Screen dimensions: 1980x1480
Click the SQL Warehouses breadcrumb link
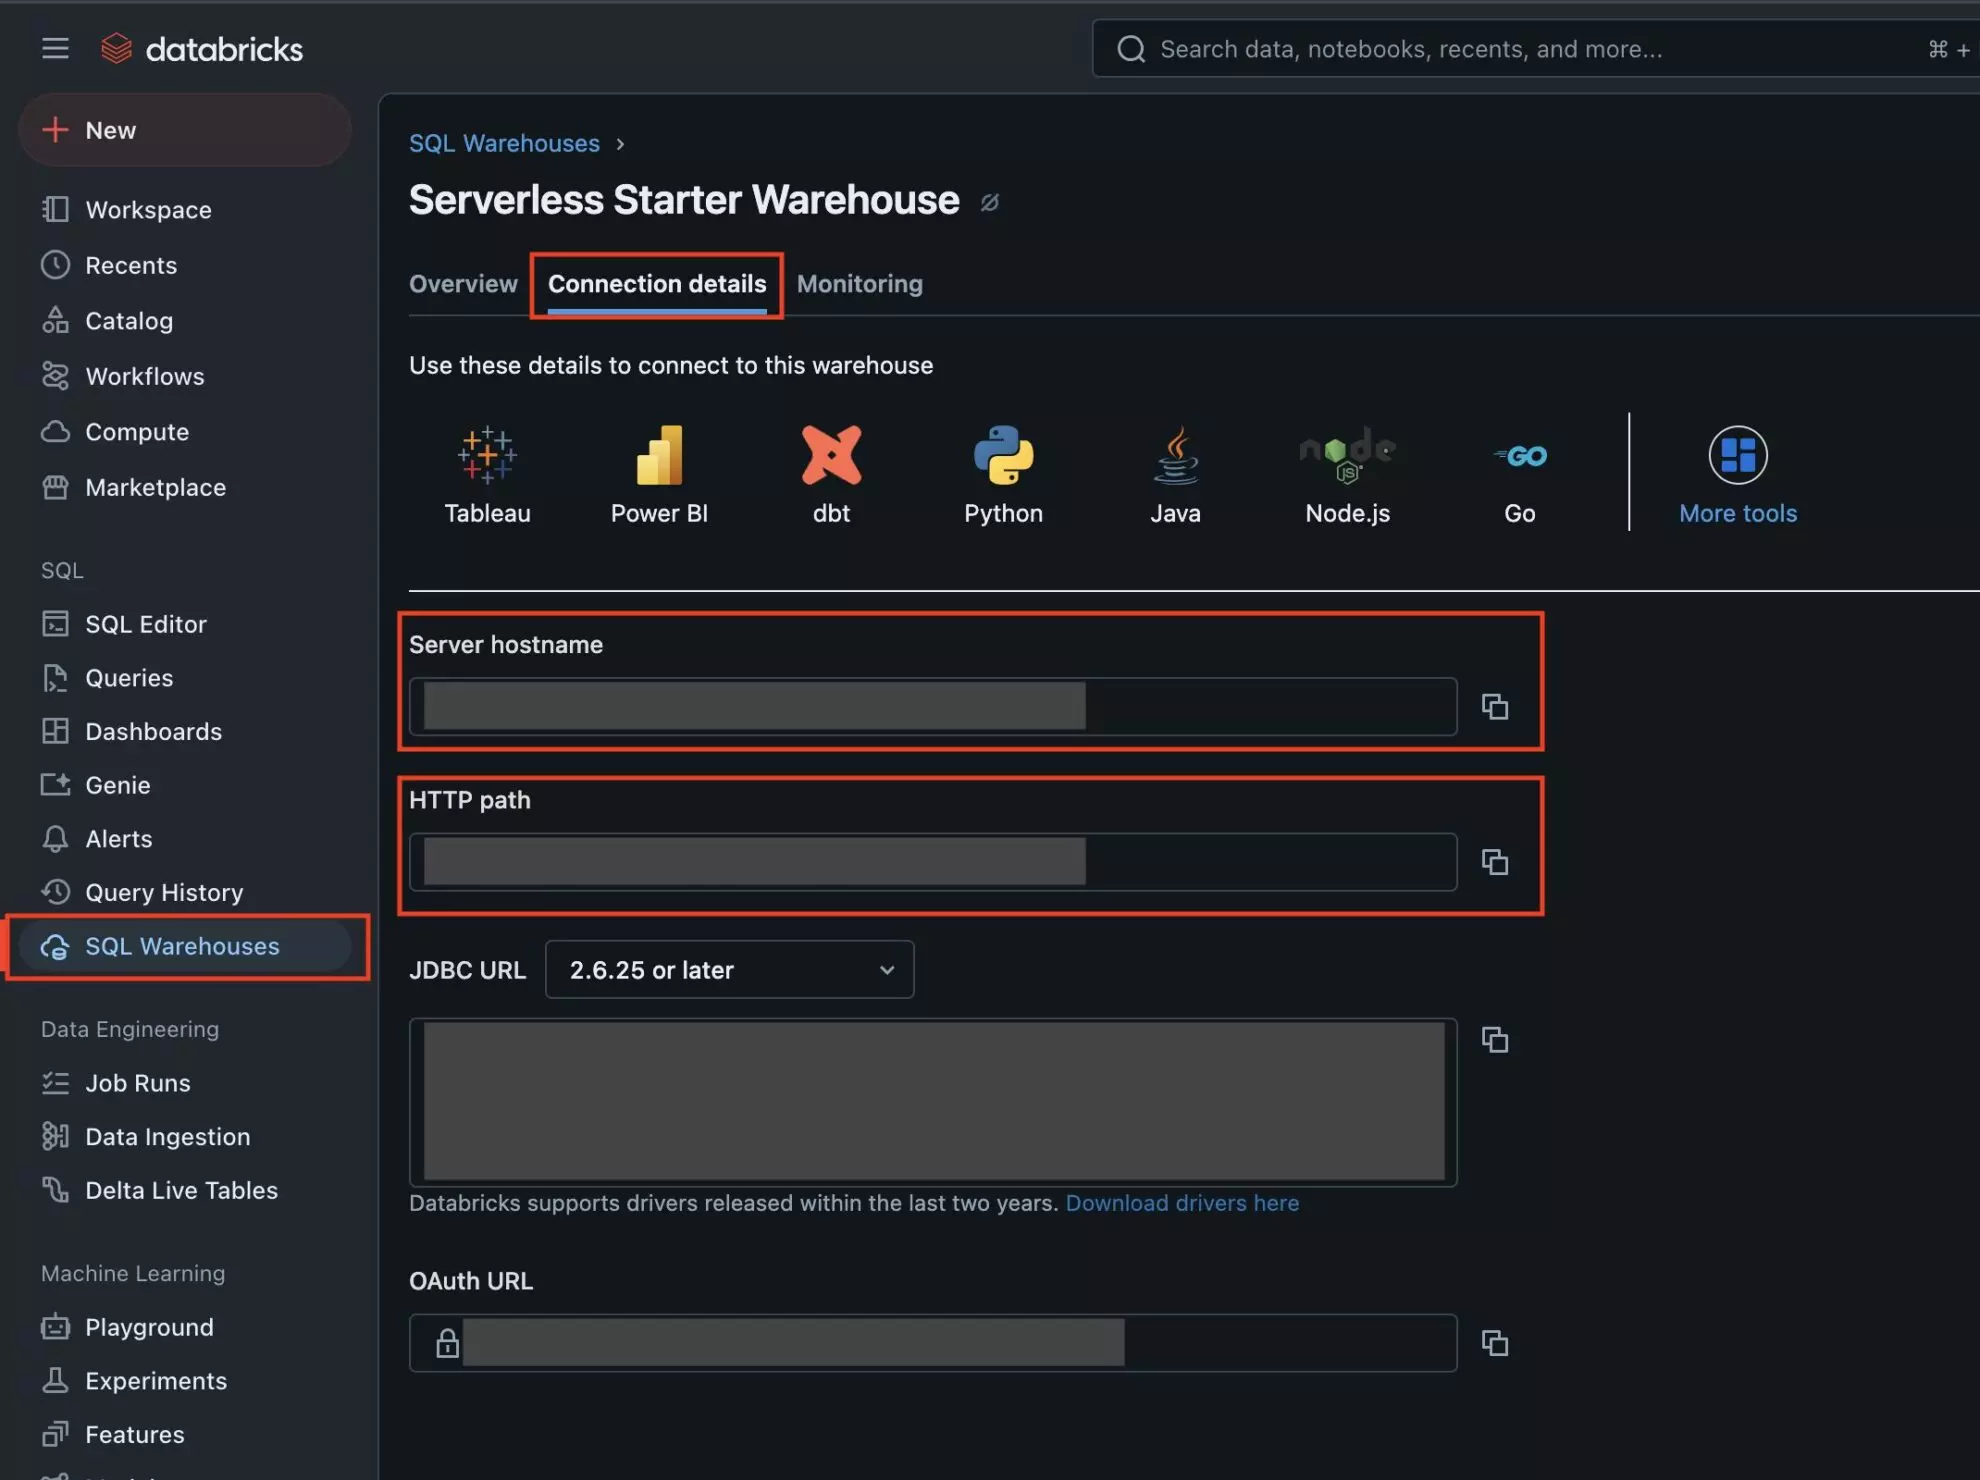504,143
